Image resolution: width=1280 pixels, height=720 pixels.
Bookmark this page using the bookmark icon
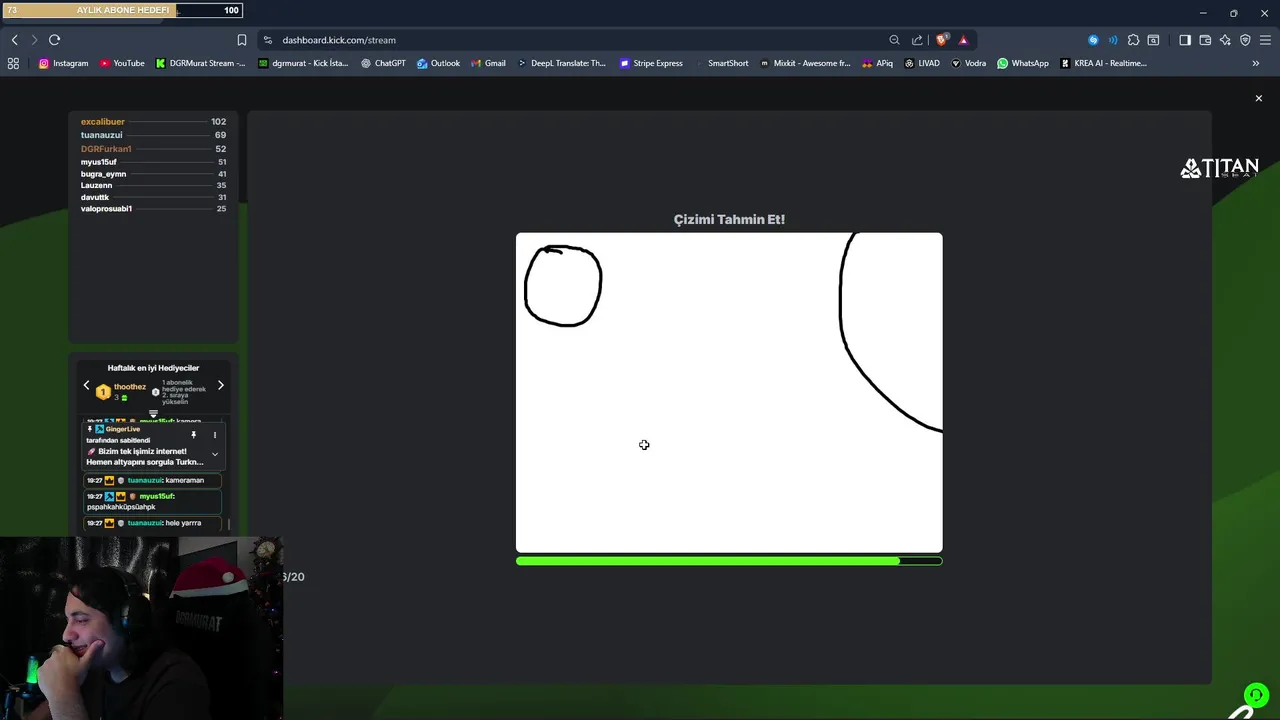(241, 40)
